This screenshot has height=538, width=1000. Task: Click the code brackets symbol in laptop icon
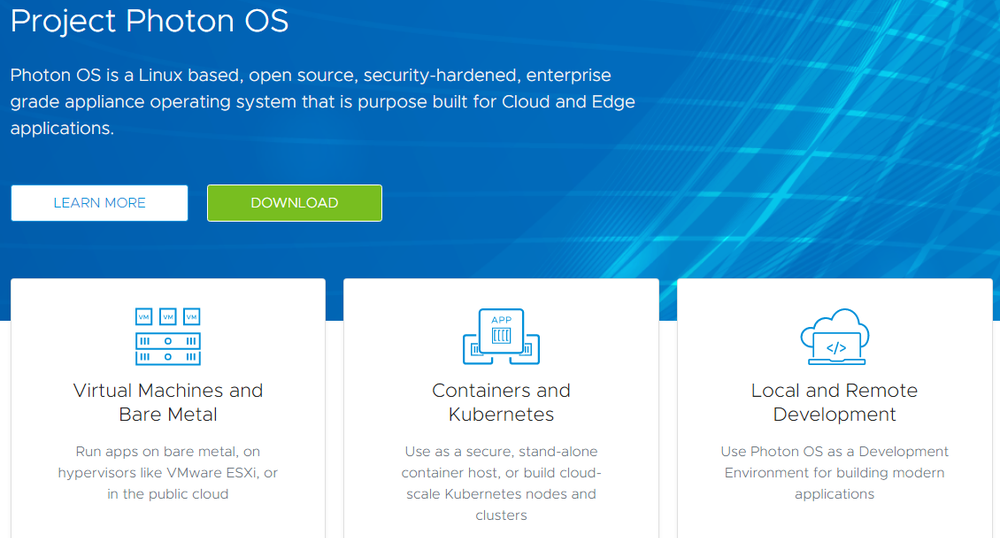(836, 348)
